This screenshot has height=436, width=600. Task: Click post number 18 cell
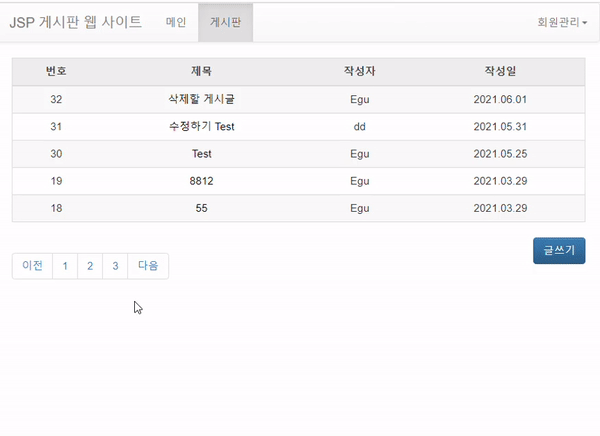pos(56,208)
